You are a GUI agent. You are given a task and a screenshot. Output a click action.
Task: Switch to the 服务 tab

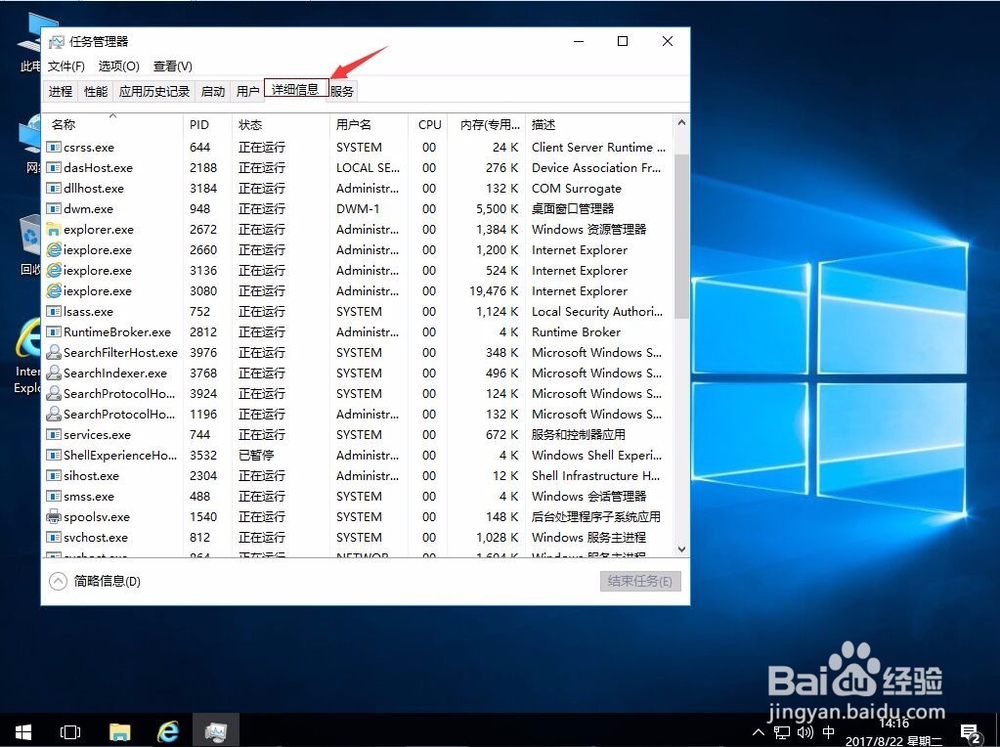point(341,90)
